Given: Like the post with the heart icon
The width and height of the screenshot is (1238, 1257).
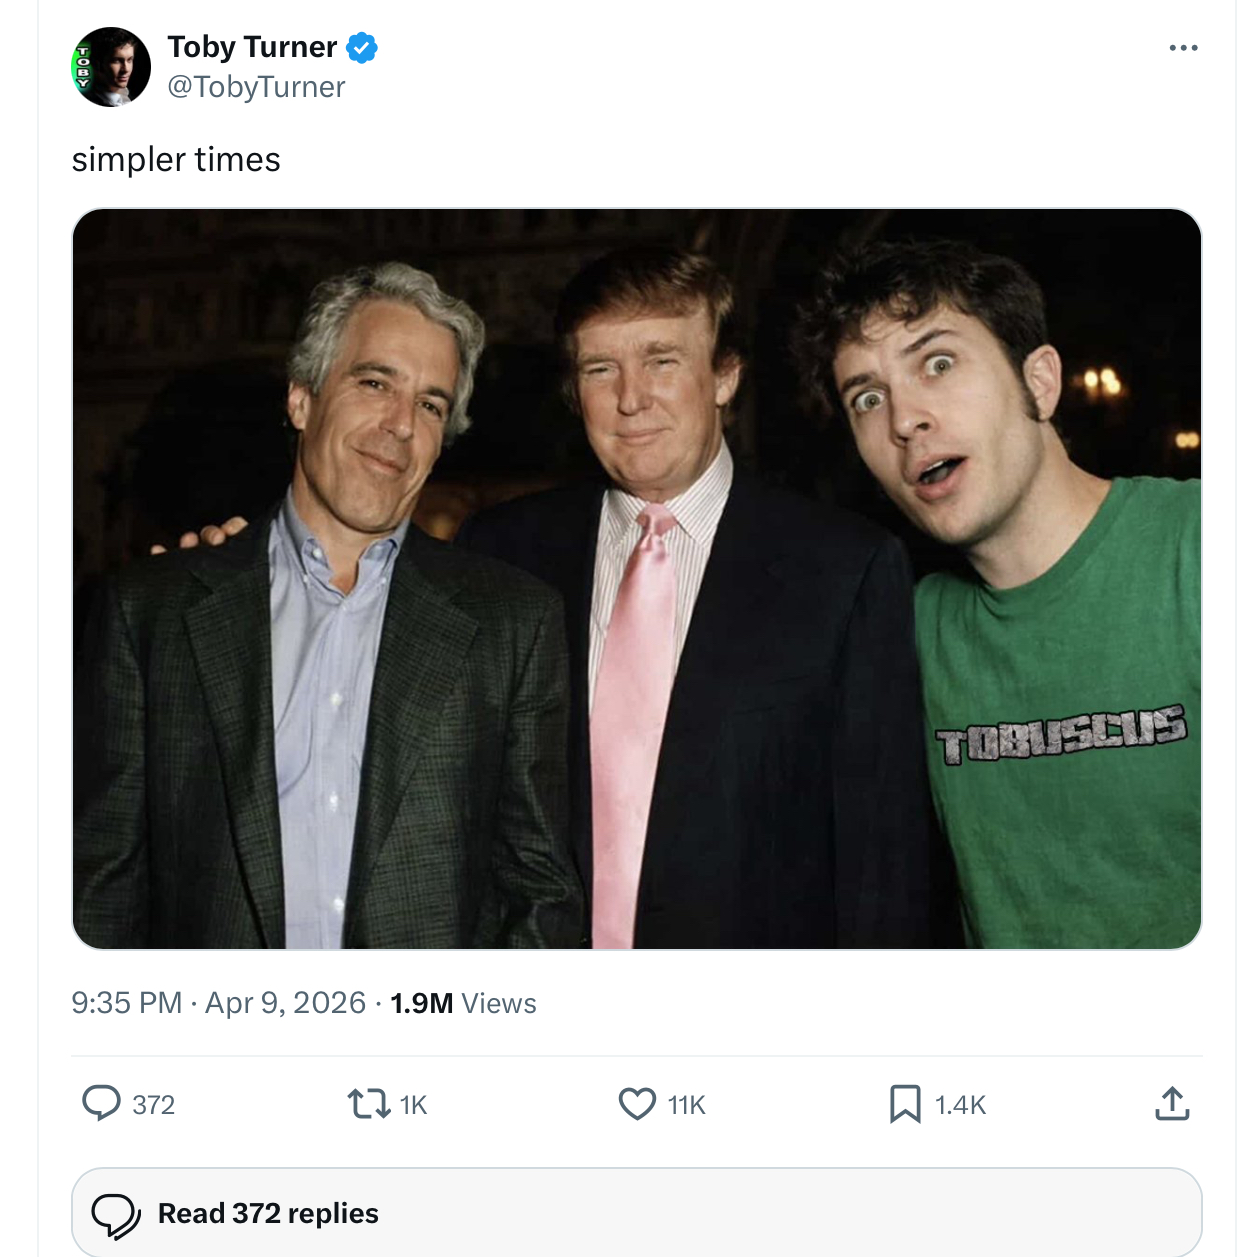Looking at the screenshot, I should (637, 1104).
